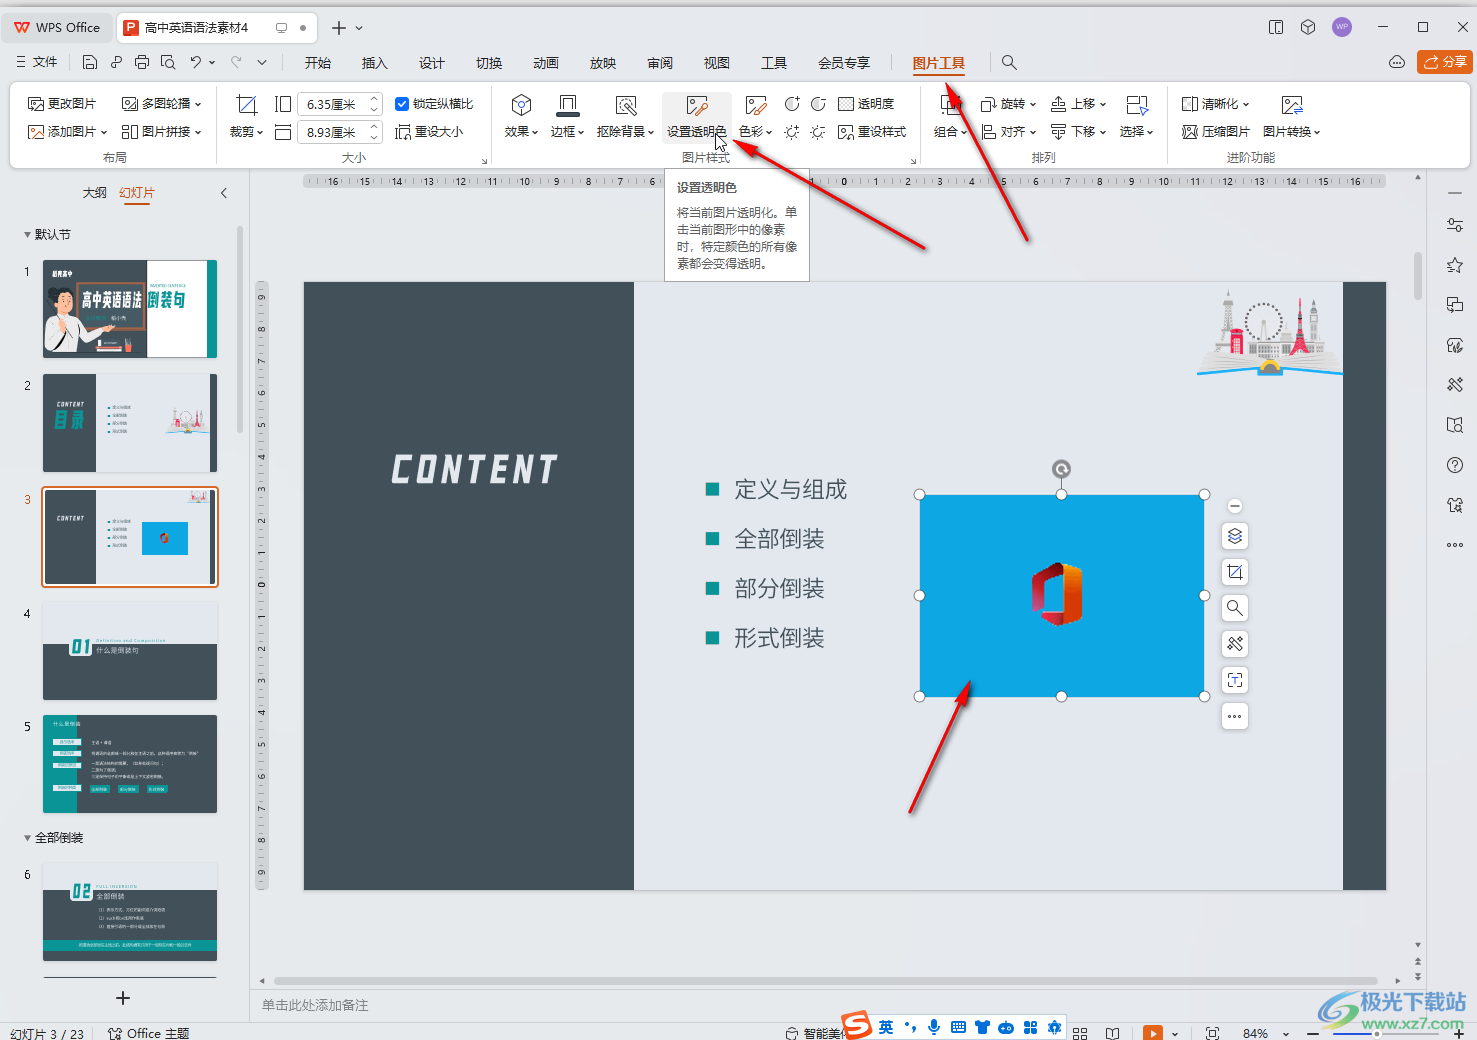Open the 对齐 align dropdown
This screenshot has height=1040, width=1477.
coord(1008,132)
